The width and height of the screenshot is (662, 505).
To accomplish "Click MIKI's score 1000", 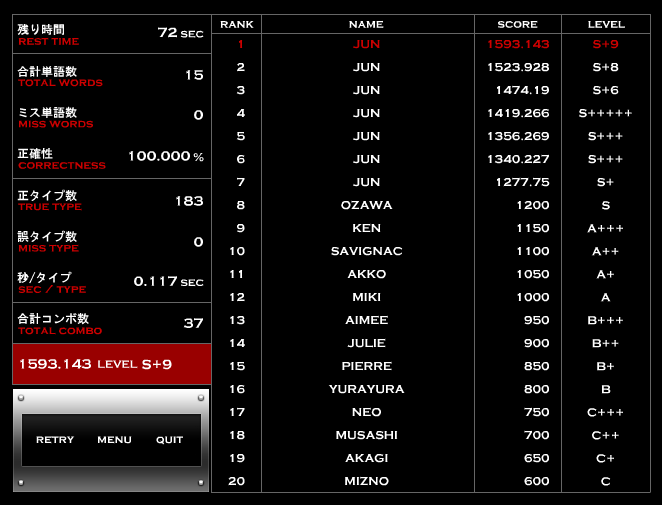I will click(533, 297).
